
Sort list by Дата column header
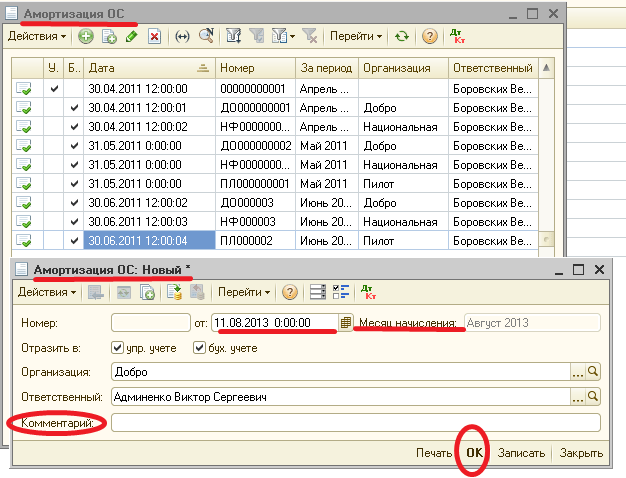click(149, 68)
